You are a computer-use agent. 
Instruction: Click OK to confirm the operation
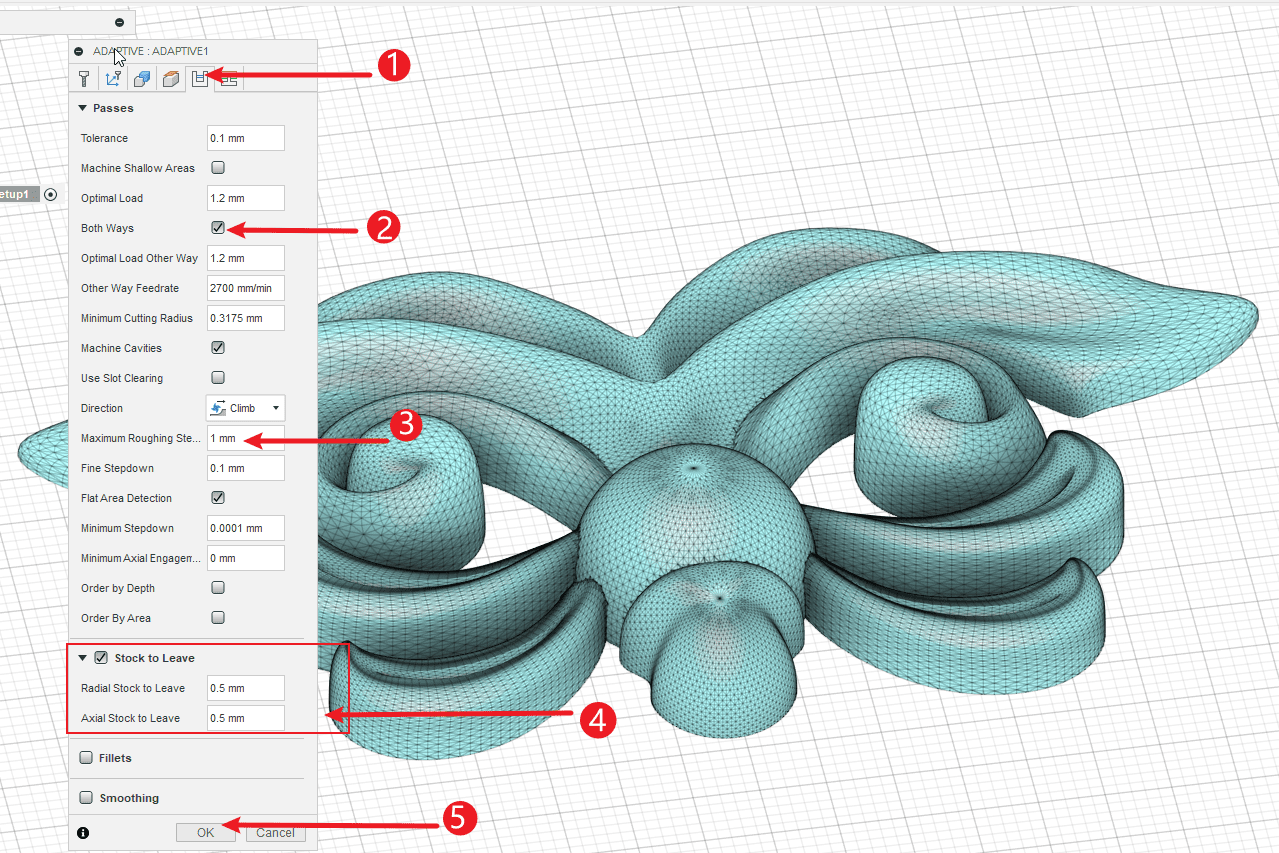[205, 832]
